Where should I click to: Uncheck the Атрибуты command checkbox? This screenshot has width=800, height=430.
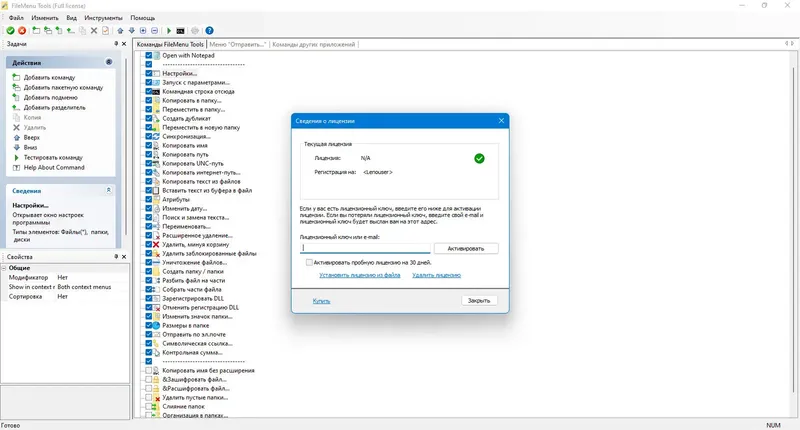[149, 199]
